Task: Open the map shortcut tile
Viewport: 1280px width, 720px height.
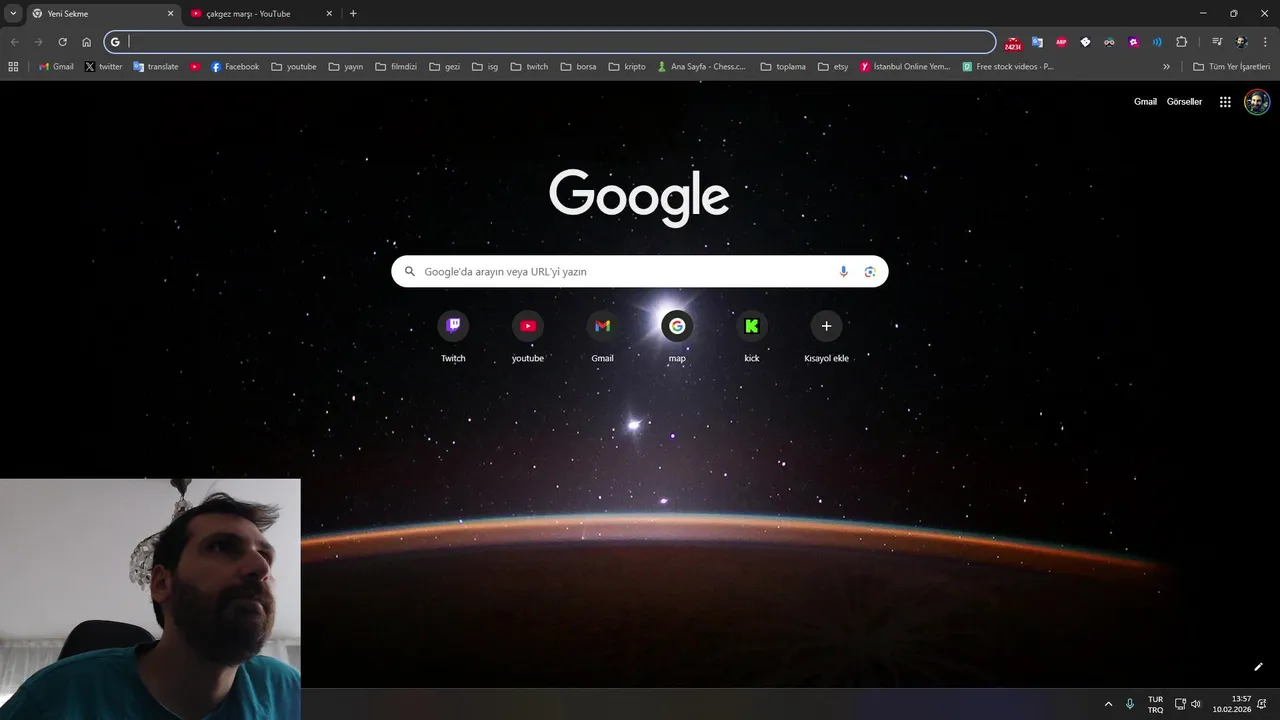Action: coord(677,337)
